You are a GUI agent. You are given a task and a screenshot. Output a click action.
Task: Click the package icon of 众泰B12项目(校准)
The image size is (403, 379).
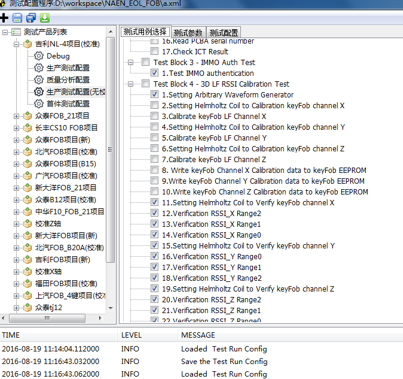(27, 200)
